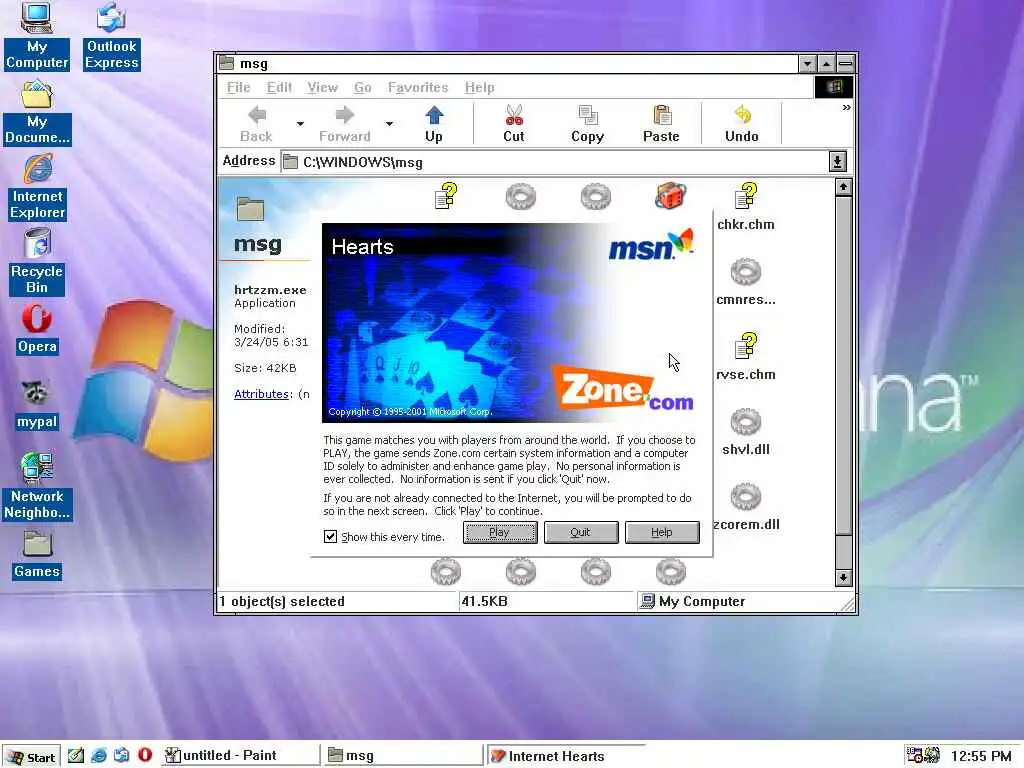Image resolution: width=1024 pixels, height=768 pixels.
Task: Click Opera quick launch icon in taskbar
Action: tap(145, 755)
